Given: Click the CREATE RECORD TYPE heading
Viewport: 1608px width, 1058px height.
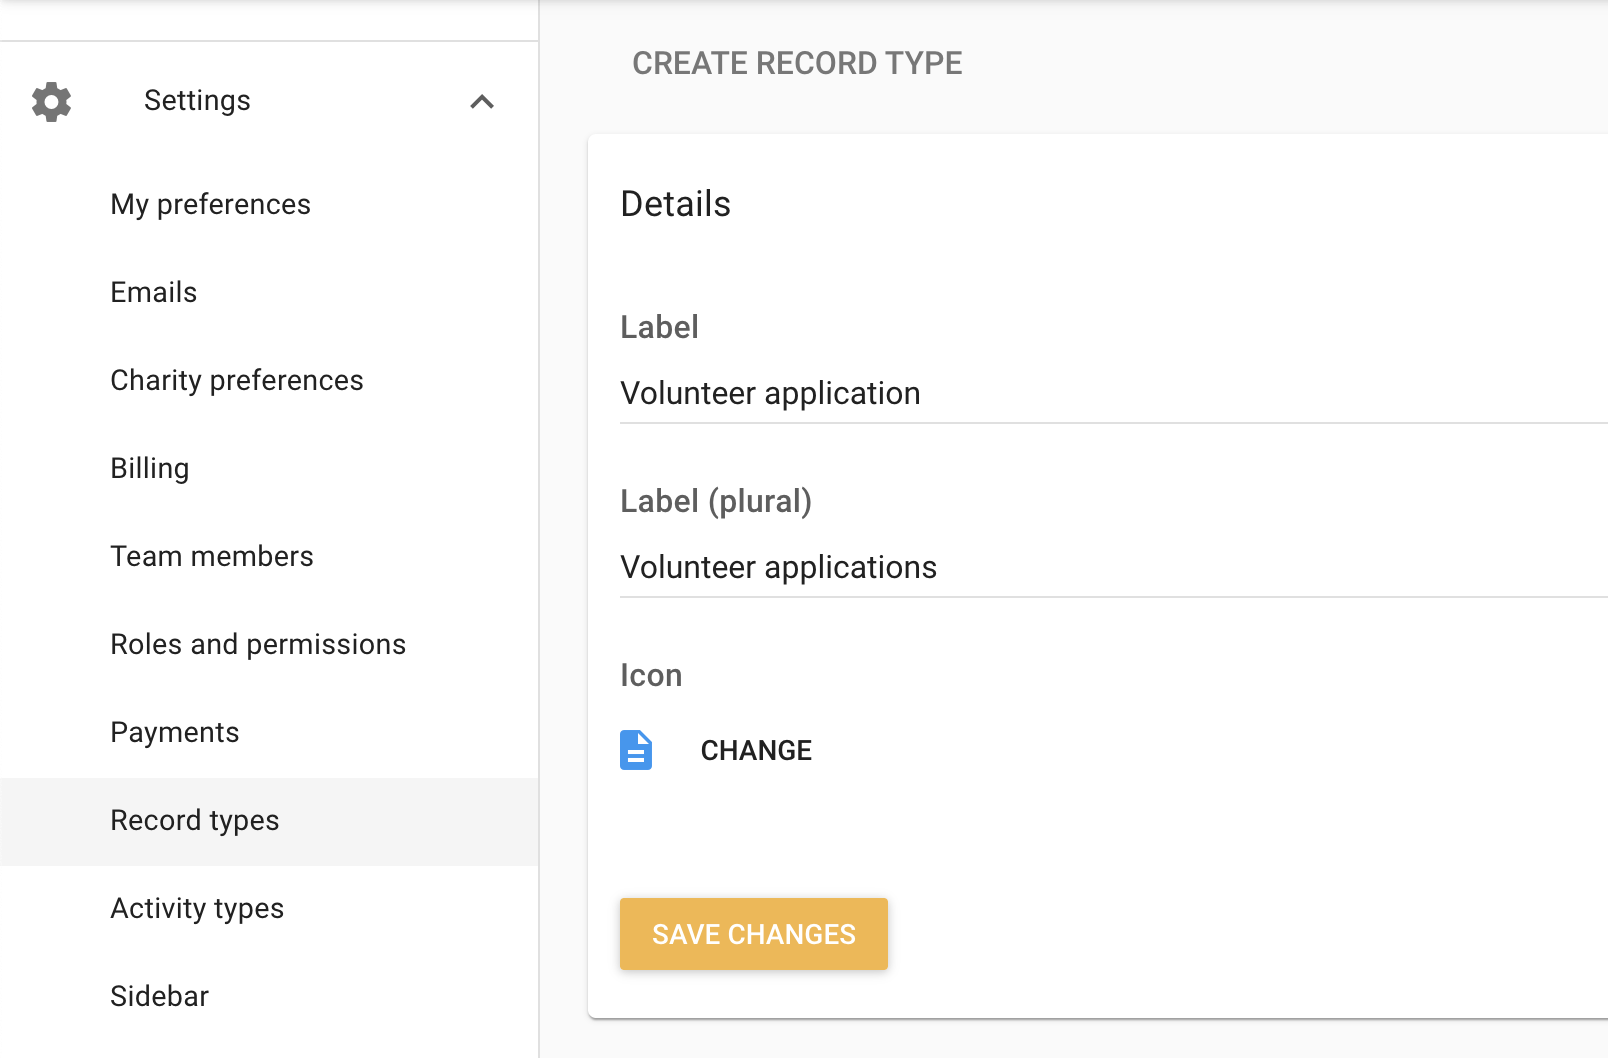Looking at the screenshot, I should pos(797,63).
